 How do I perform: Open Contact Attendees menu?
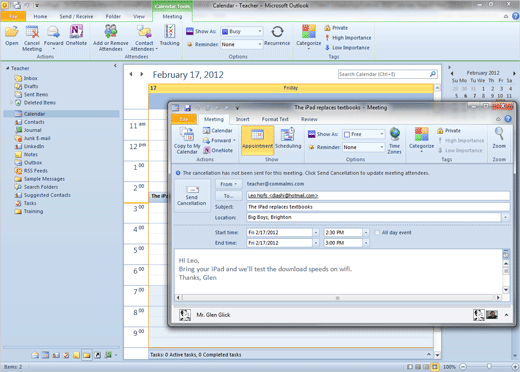pyautogui.click(x=144, y=38)
